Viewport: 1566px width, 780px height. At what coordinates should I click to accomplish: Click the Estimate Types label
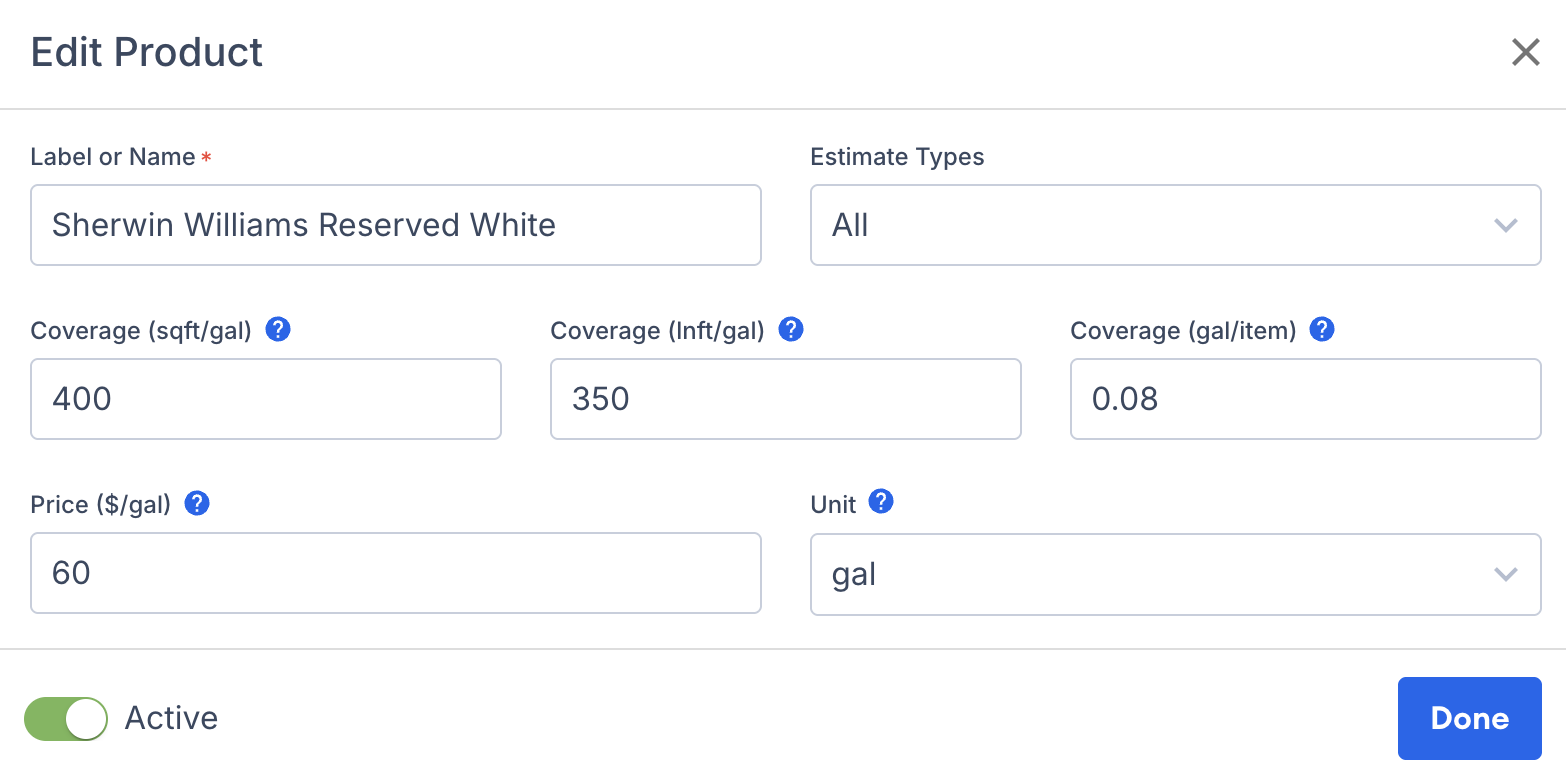897,157
